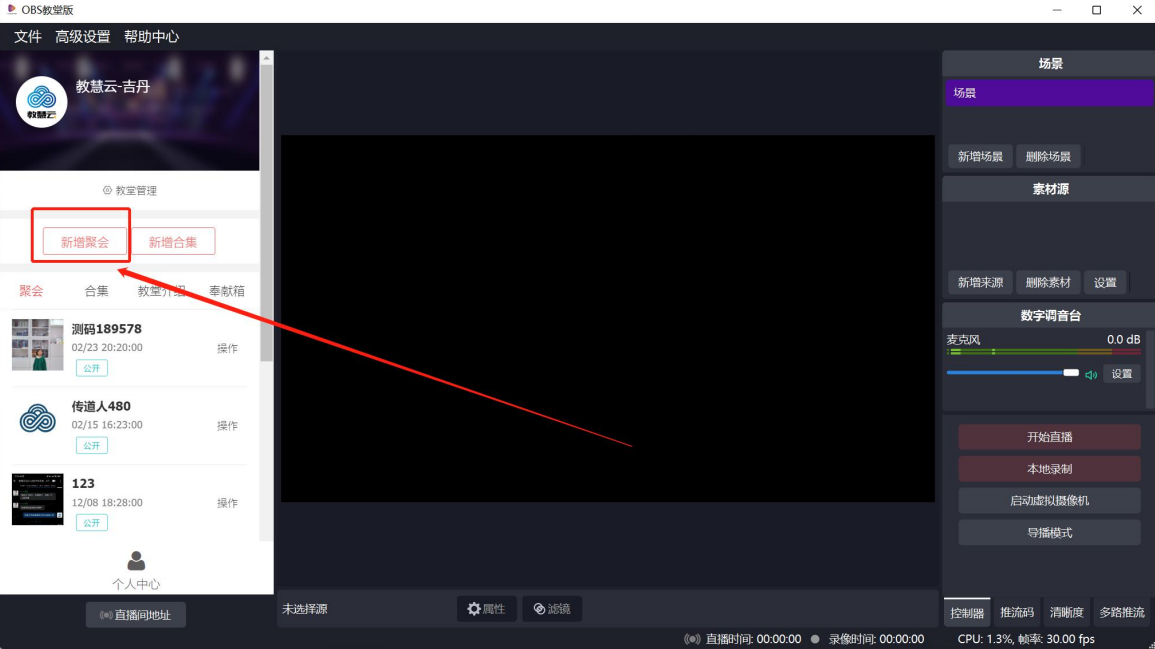Viewport: 1155px width, 649px height.
Task: Open the 操作 menu for entry 123
Action: [x=227, y=503]
